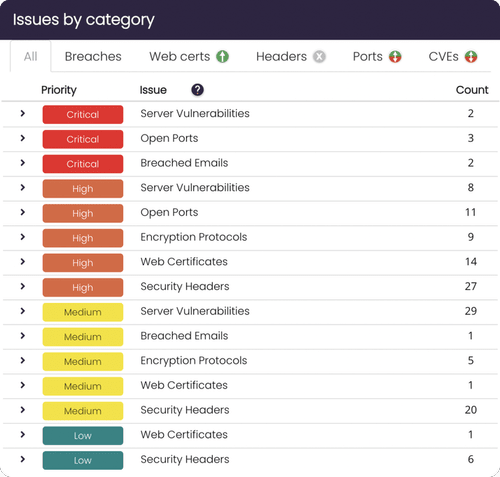Click the green up arrow next to Web certs
Viewport: 500px width, 477px height.
222,56
